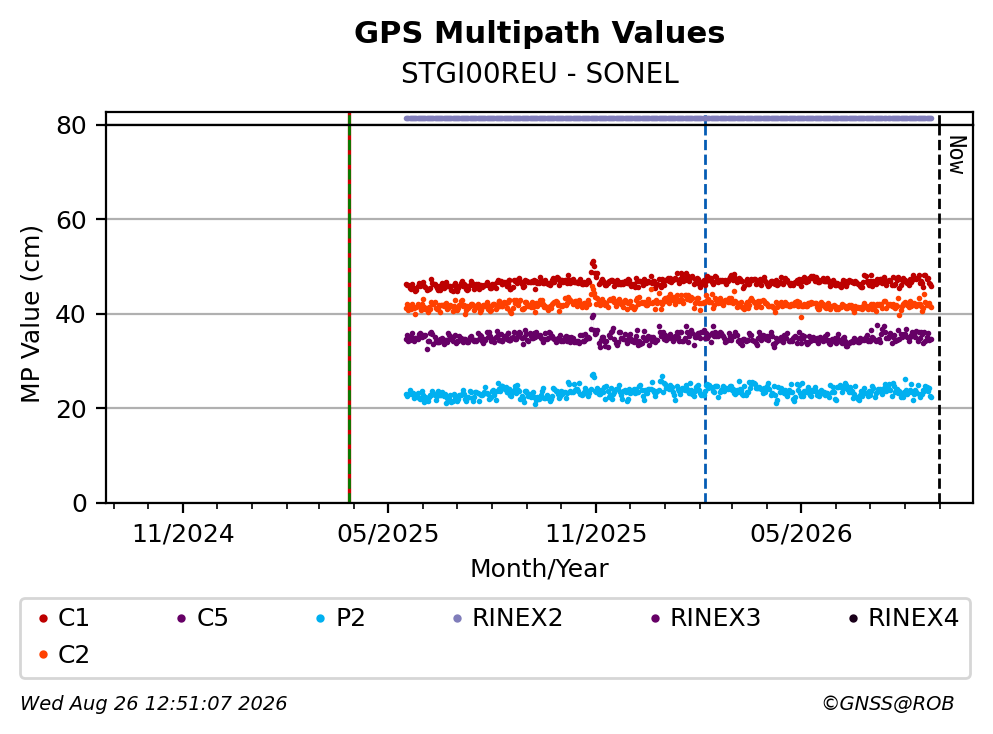Click the RINEX2 horizontal bar at top
The width and height of the screenshot is (993, 734).
pyautogui.click(x=669, y=118)
